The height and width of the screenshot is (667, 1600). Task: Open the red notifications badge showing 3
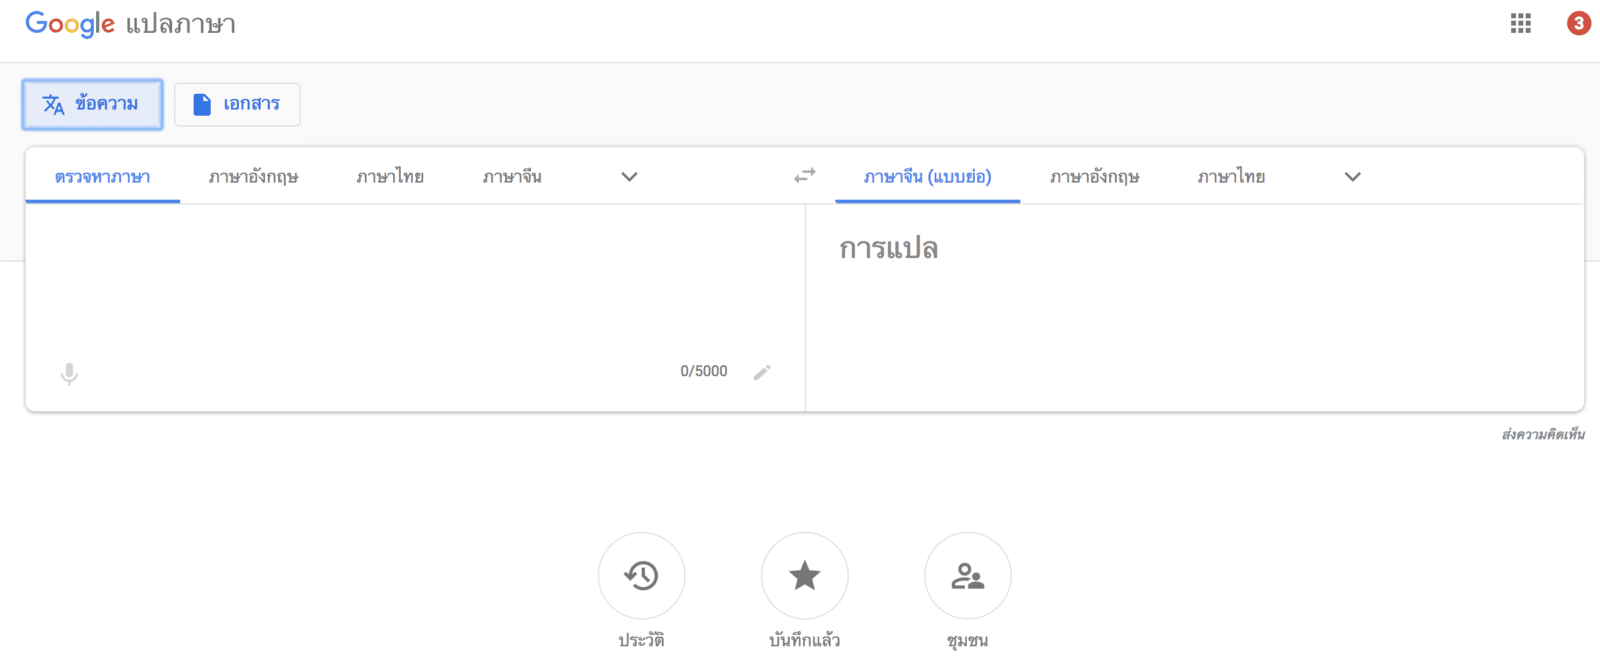(x=1578, y=23)
